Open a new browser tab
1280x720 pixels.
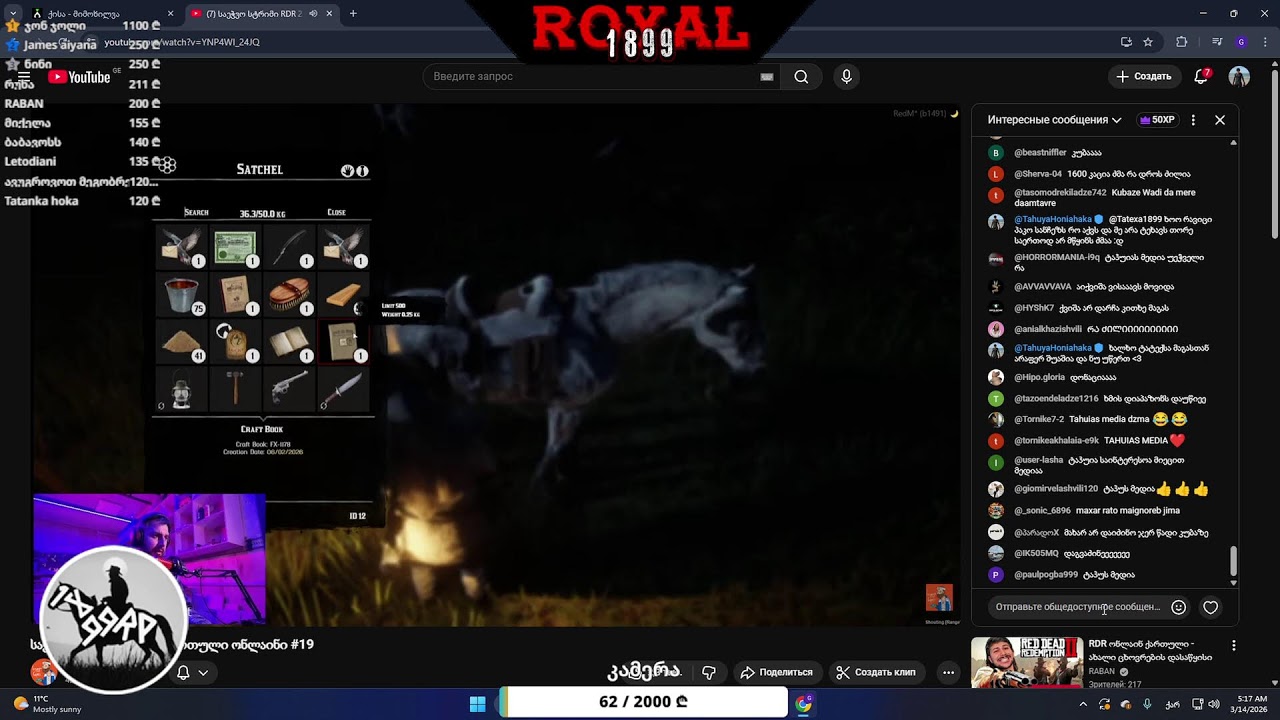point(353,14)
